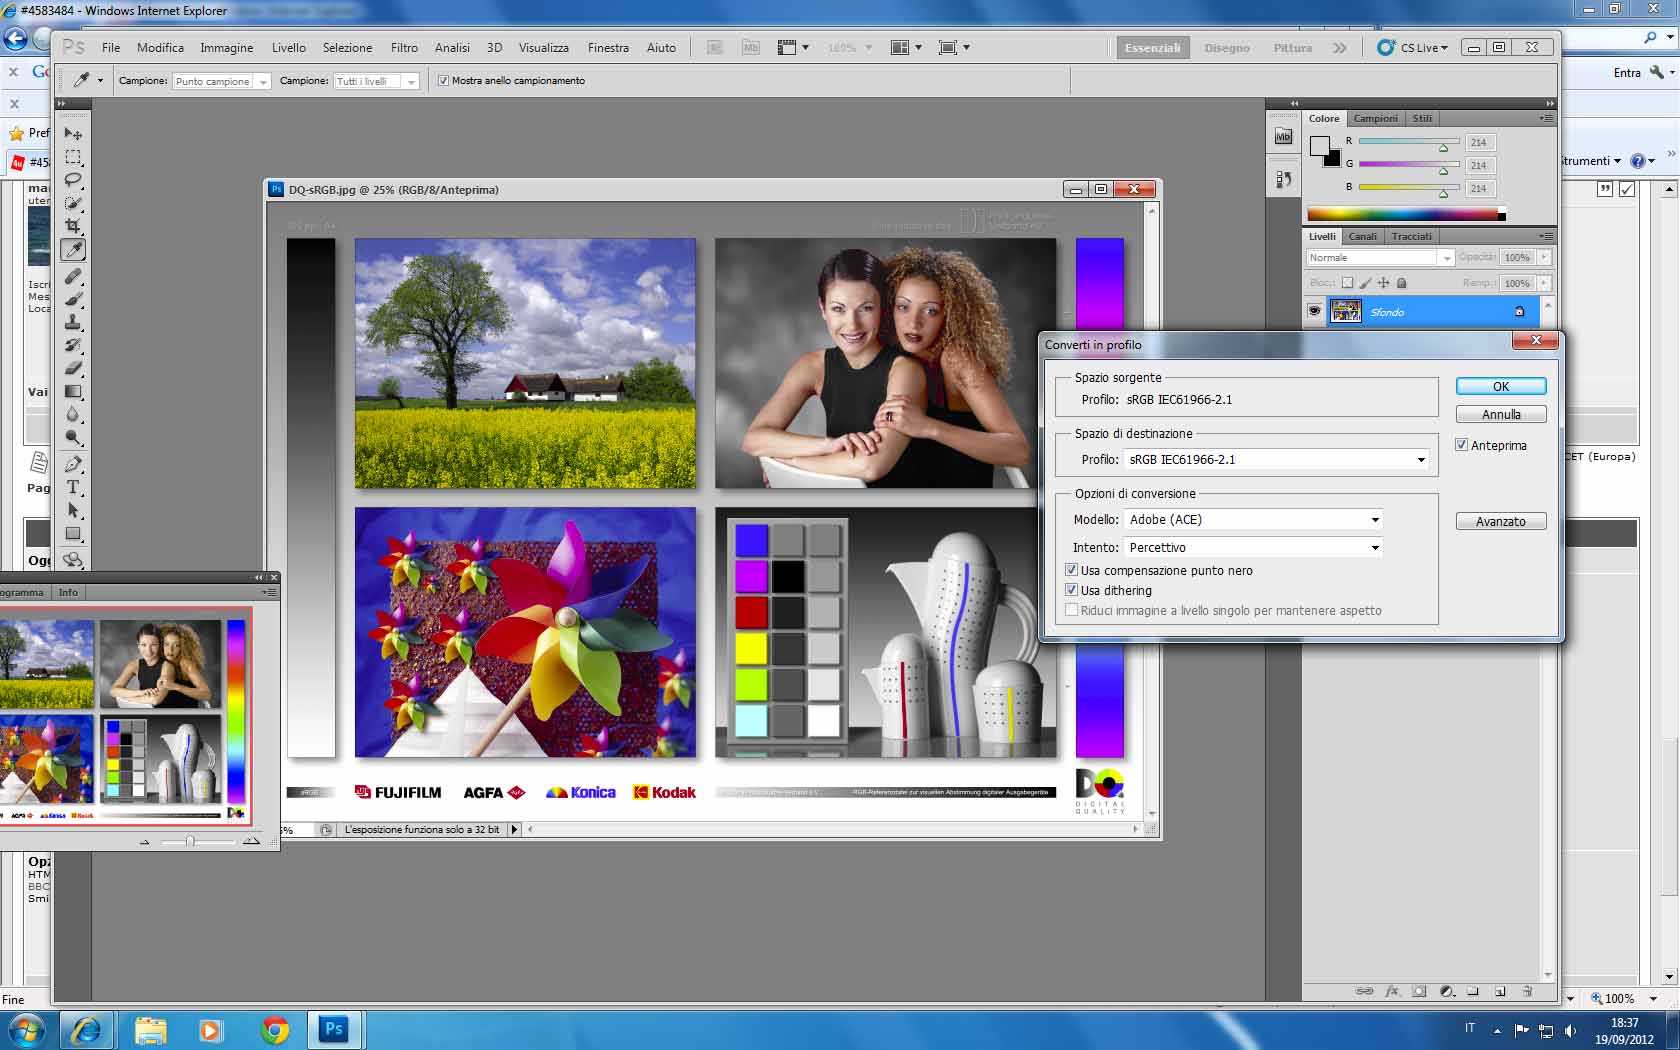1680x1050 pixels.
Task: Hide the Sfondo layer visibility eye
Action: tap(1315, 311)
